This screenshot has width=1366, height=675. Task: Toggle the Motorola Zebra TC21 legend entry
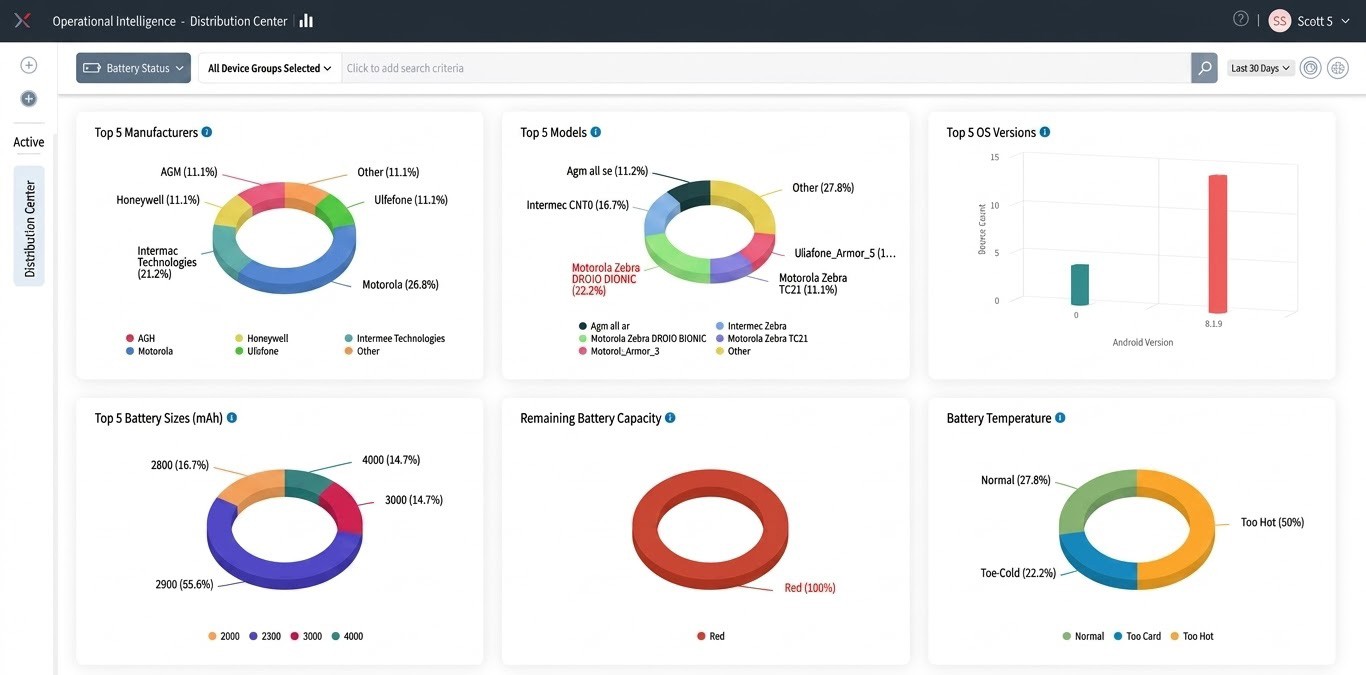click(x=762, y=339)
